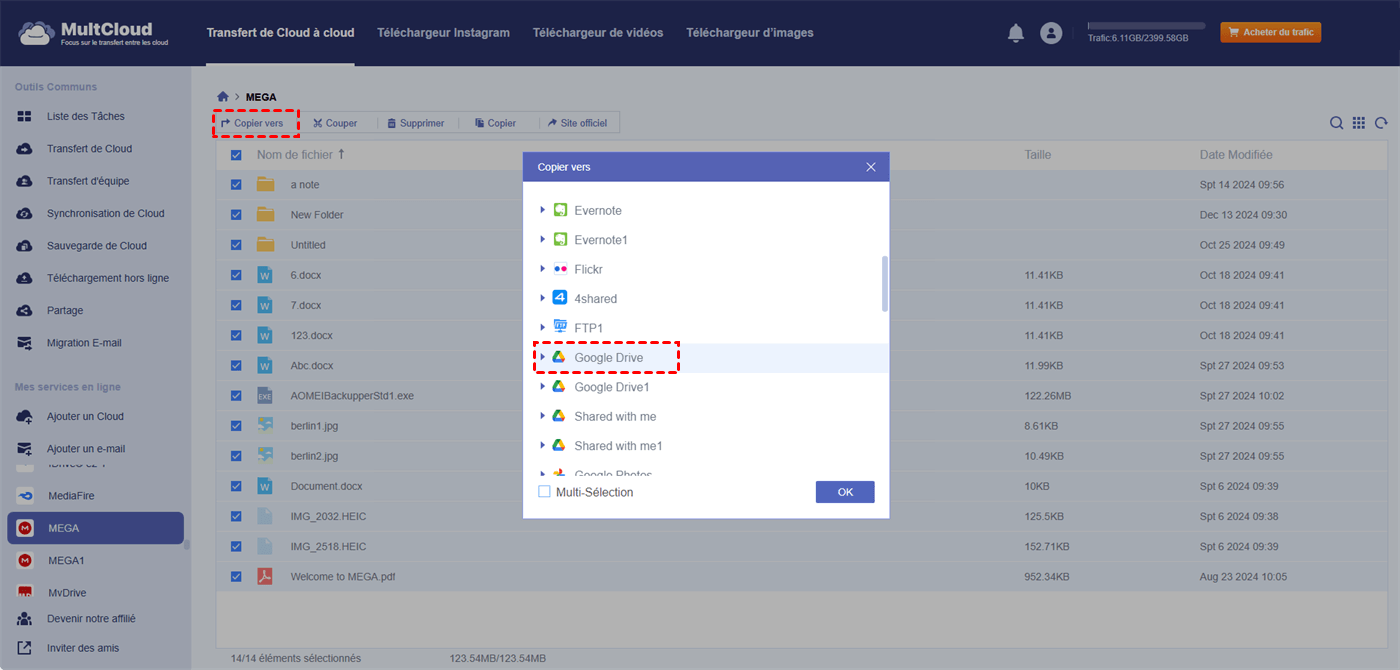Screen dimensions: 1400x670
Task: Click the OK button in dialog
Action: tap(845, 492)
